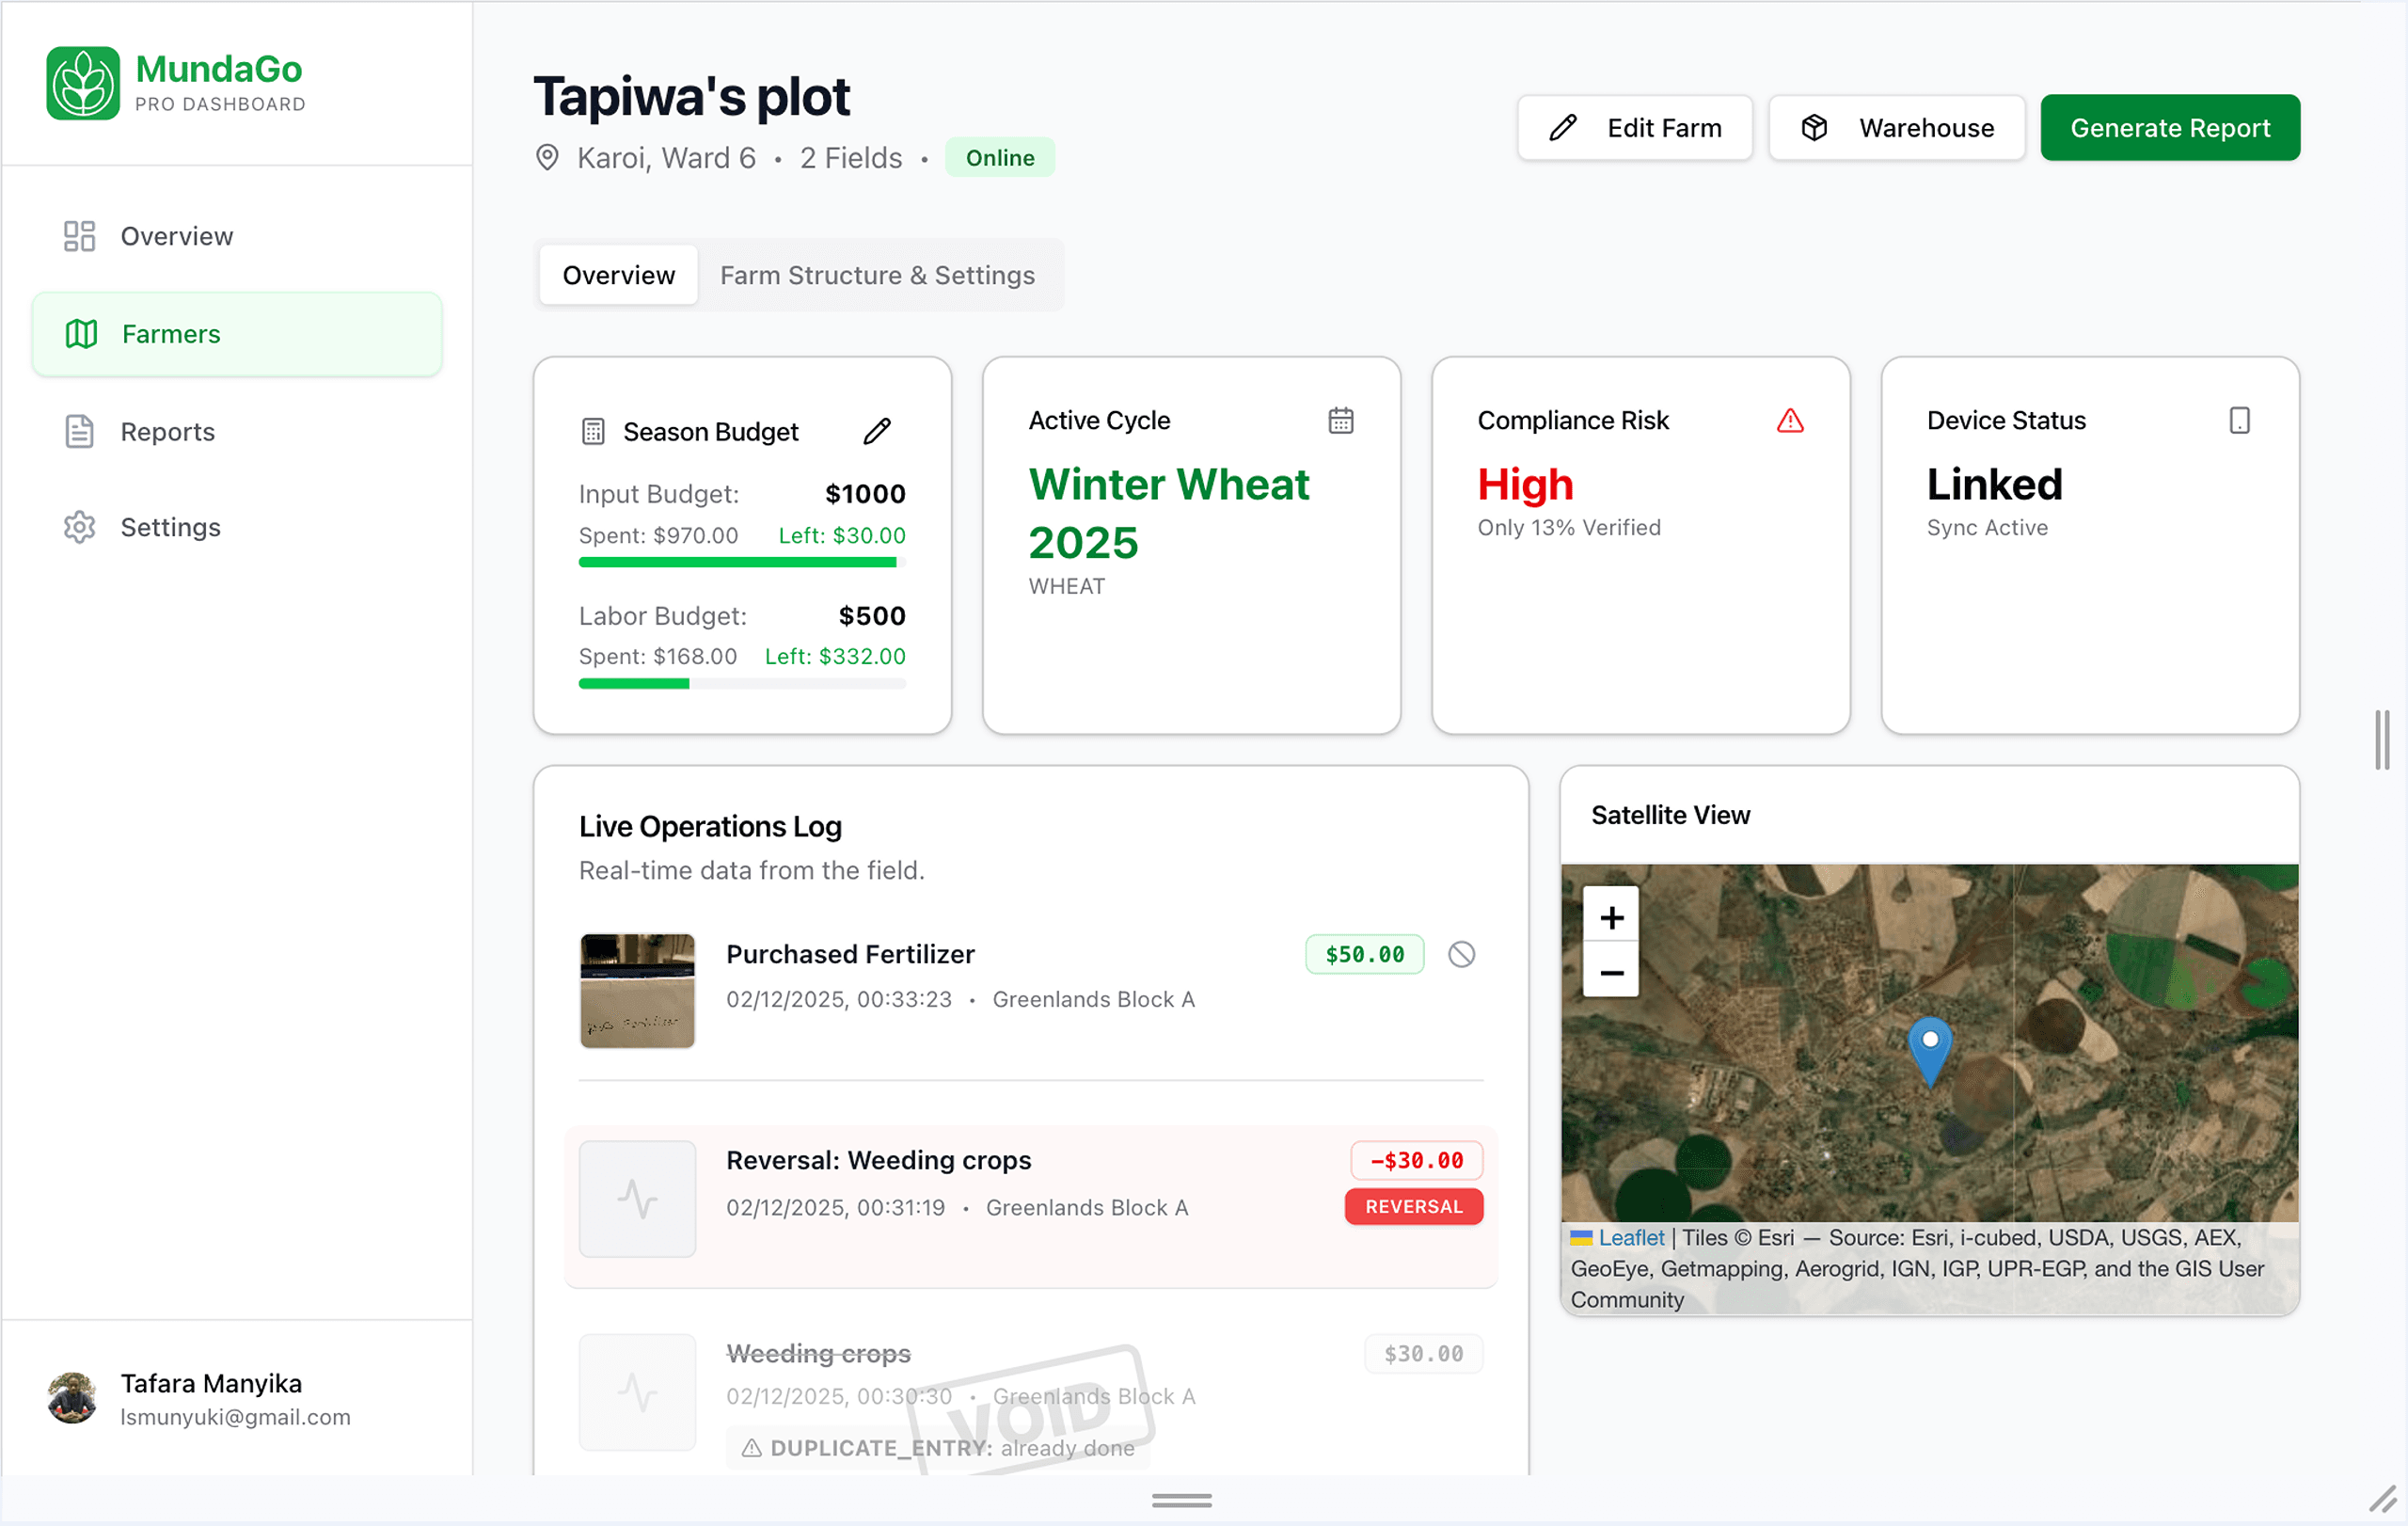Screen dimensions: 2408x1526
Task: Click Tafara Manyika's profile avatar
Action: coord(71,1397)
